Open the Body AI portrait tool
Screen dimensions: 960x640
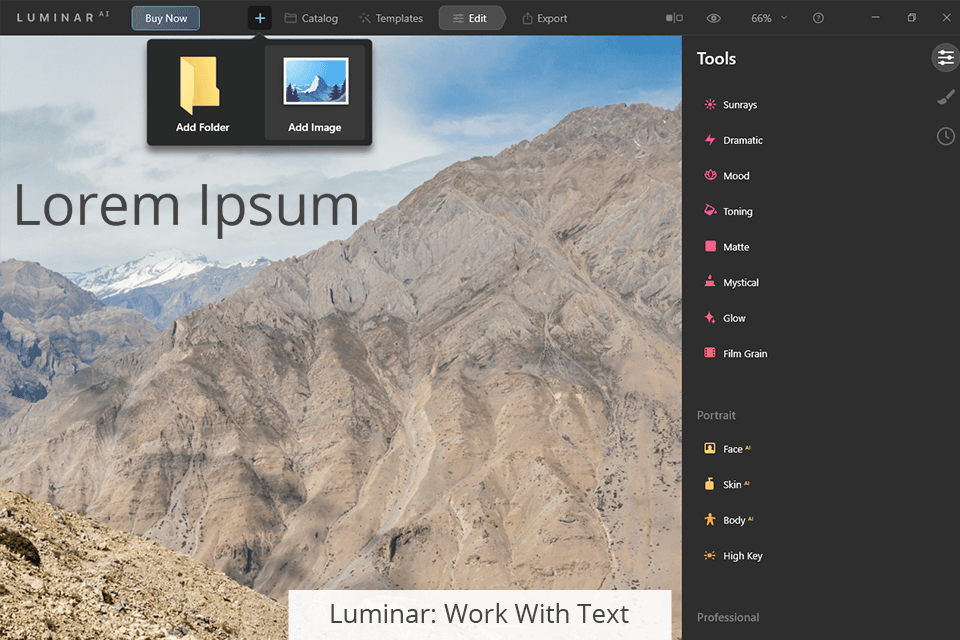coord(728,520)
